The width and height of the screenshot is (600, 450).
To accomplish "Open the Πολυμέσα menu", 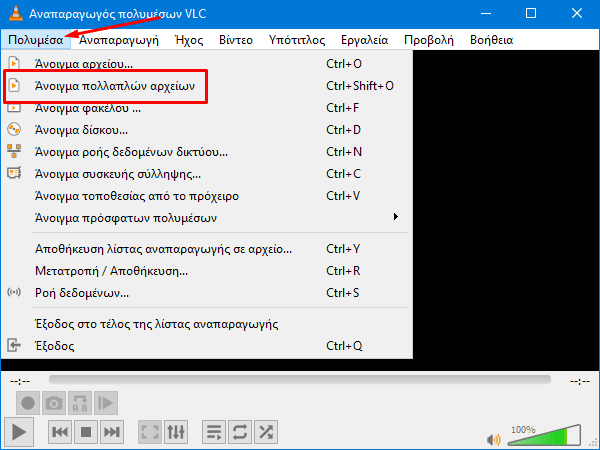I will coord(36,40).
